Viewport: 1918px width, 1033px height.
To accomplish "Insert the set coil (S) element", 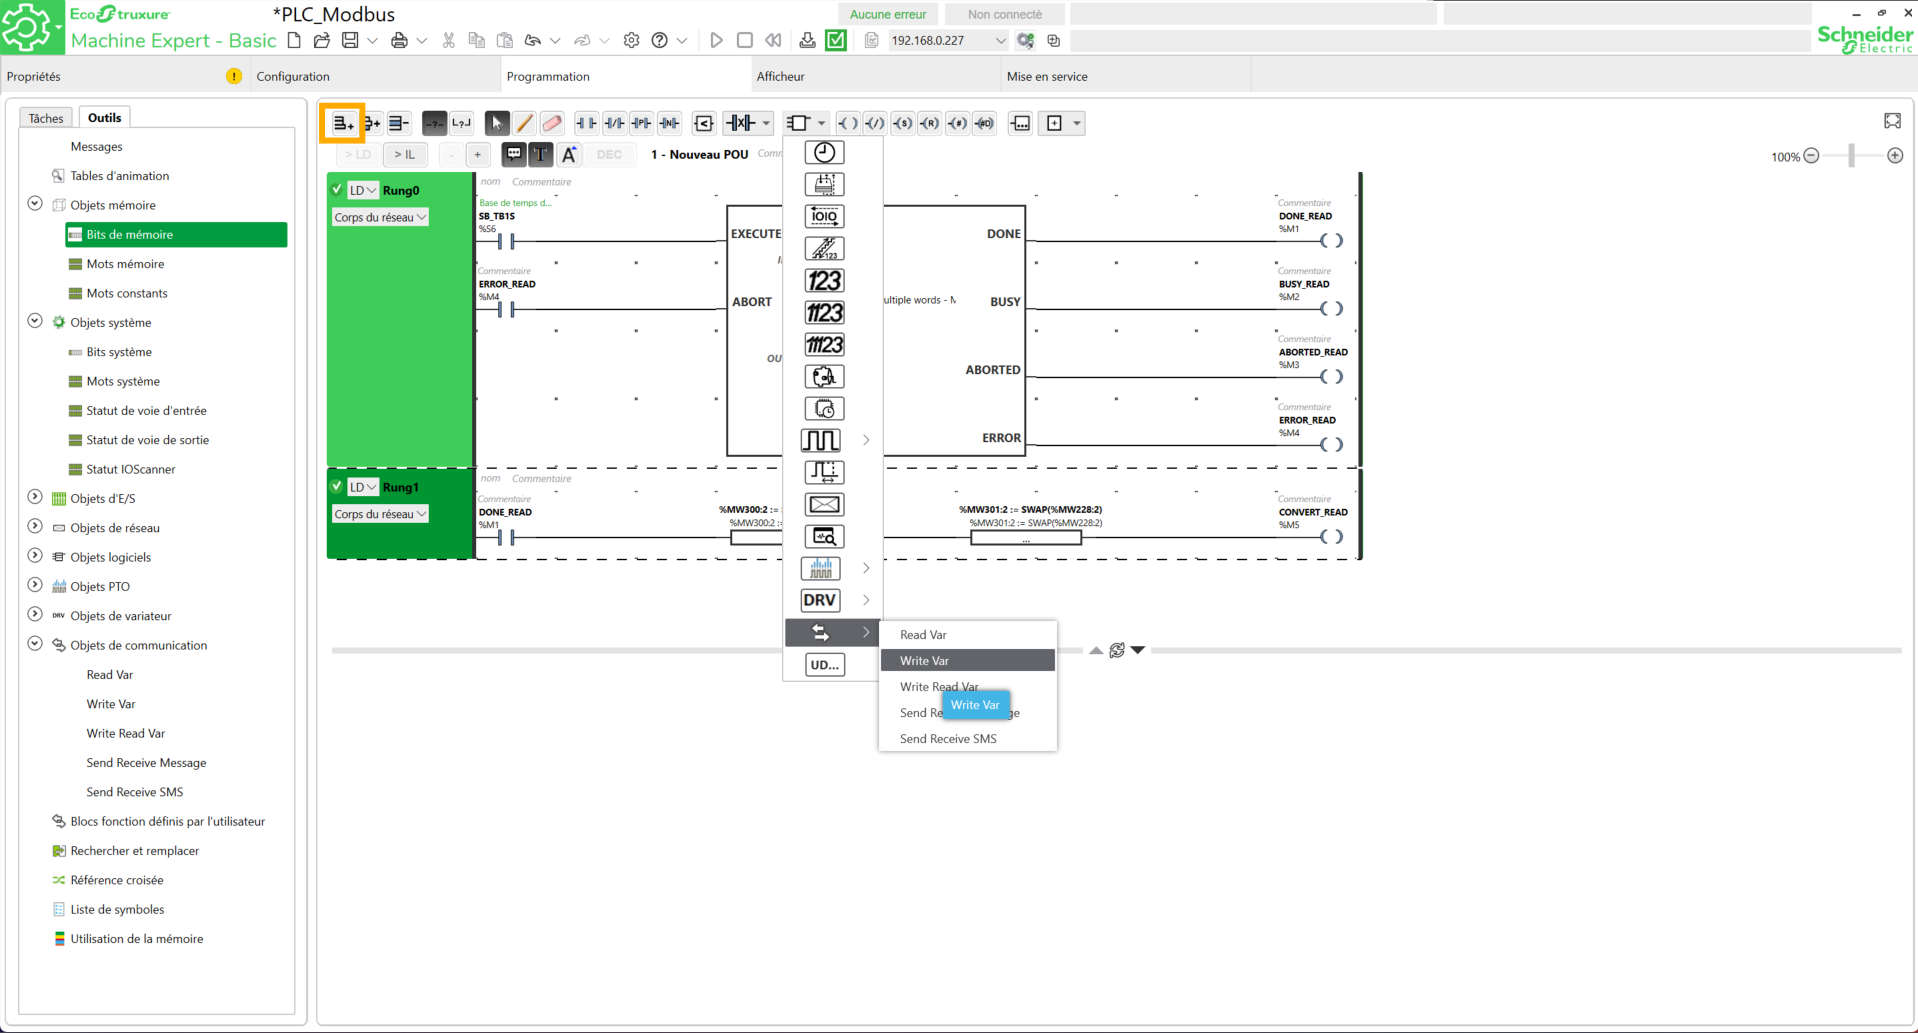I will 903,123.
